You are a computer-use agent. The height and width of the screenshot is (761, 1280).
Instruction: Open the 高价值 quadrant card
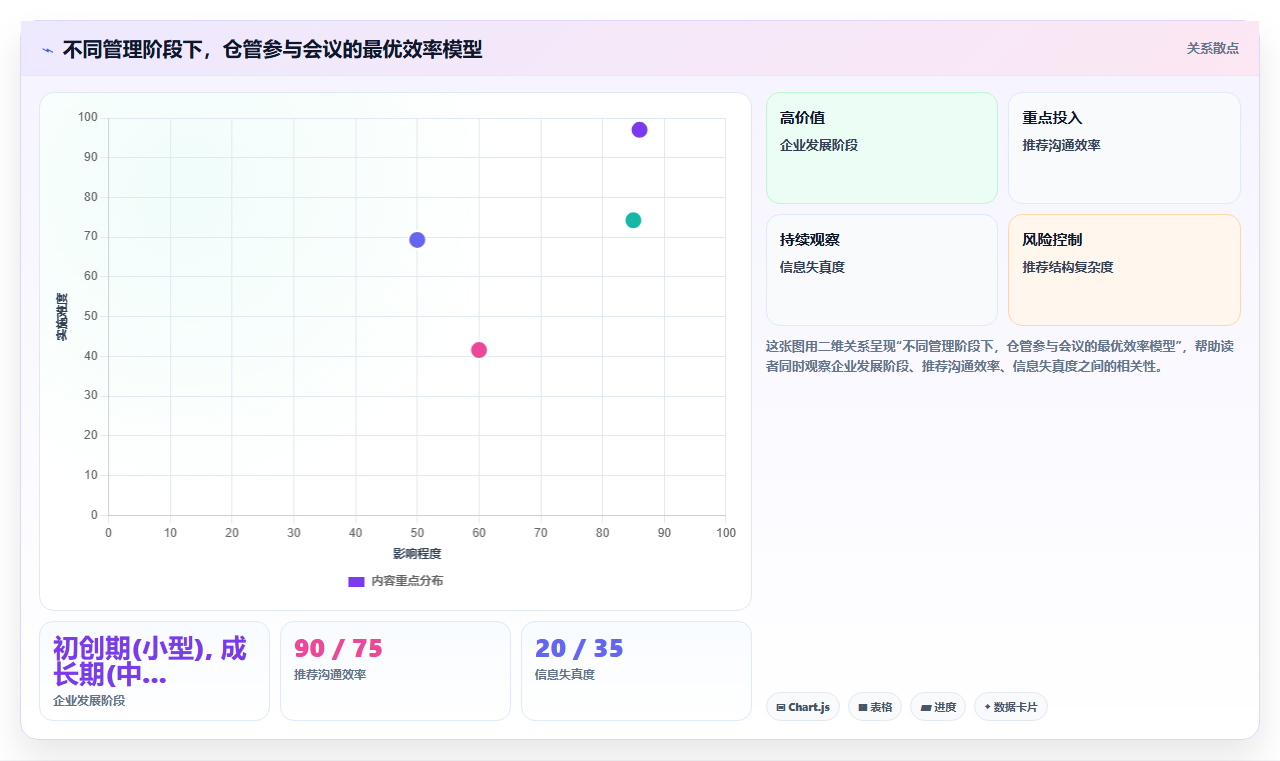882,148
